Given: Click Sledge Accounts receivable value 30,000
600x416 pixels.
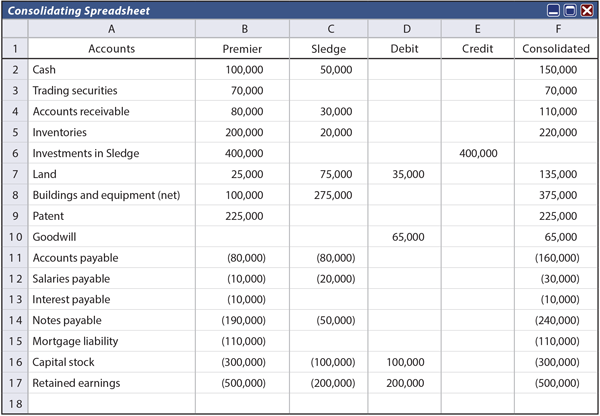Looking at the screenshot, I should coord(336,111).
